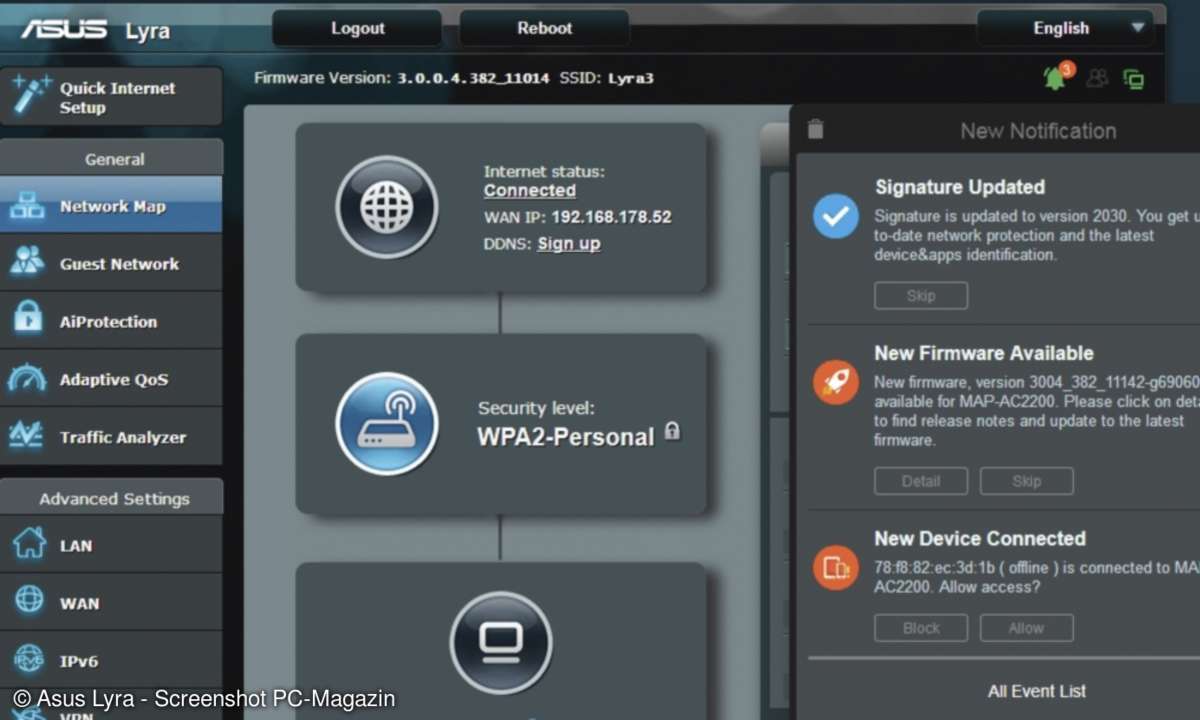Click Detail for New Firmware Available

921,481
